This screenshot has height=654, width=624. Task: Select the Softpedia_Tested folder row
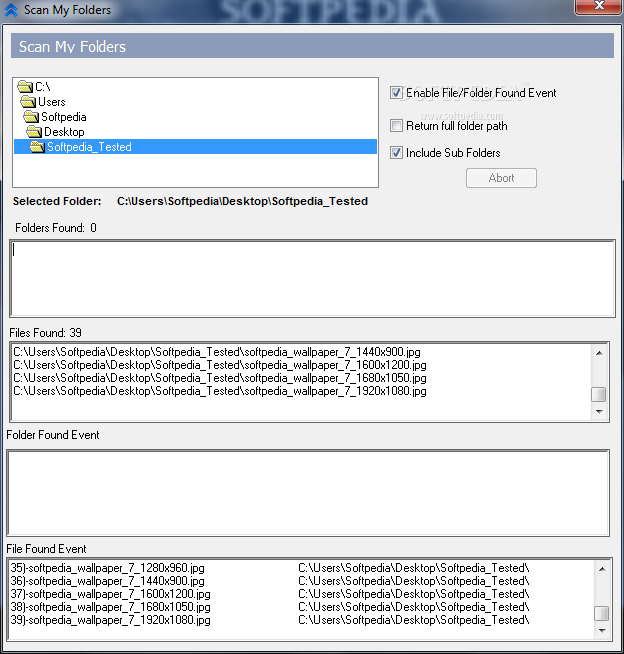(x=195, y=147)
